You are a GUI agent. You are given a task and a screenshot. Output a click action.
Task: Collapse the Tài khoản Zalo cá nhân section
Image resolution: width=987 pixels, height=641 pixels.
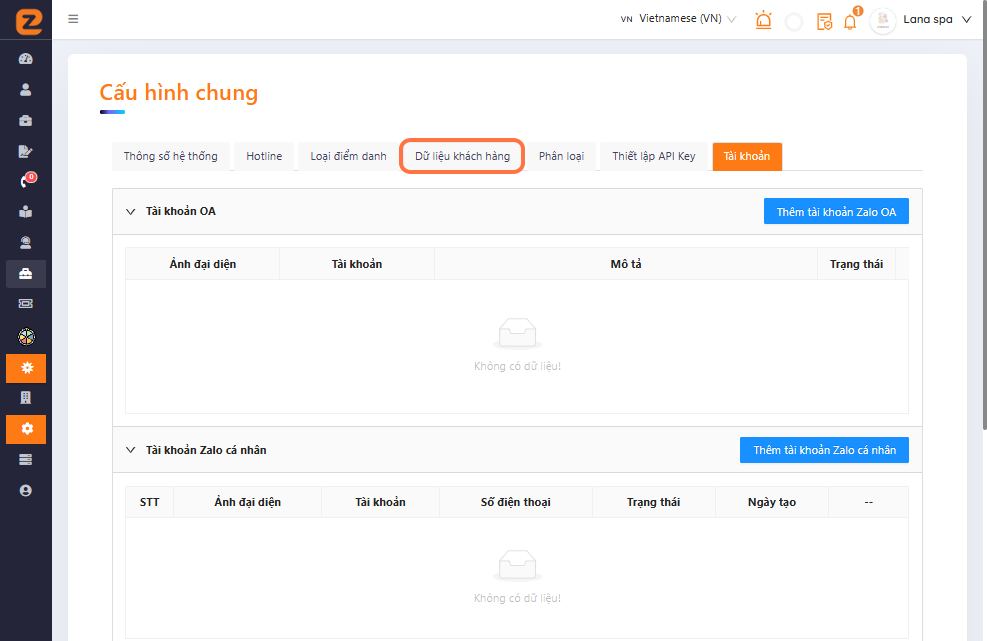[130, 450]
